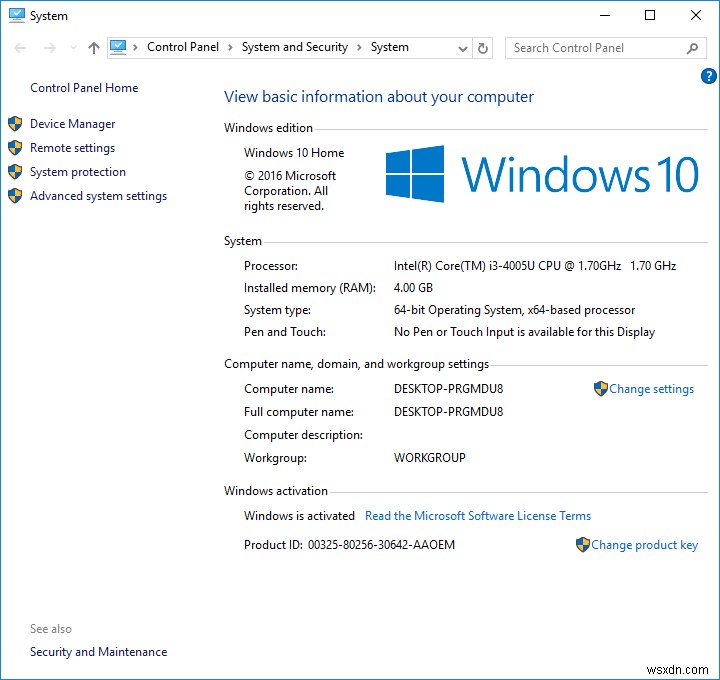This screenshot has height=680, width=720.
Task: Click shield icon beside Advanced system settings
Action: [x=15, y=195]
